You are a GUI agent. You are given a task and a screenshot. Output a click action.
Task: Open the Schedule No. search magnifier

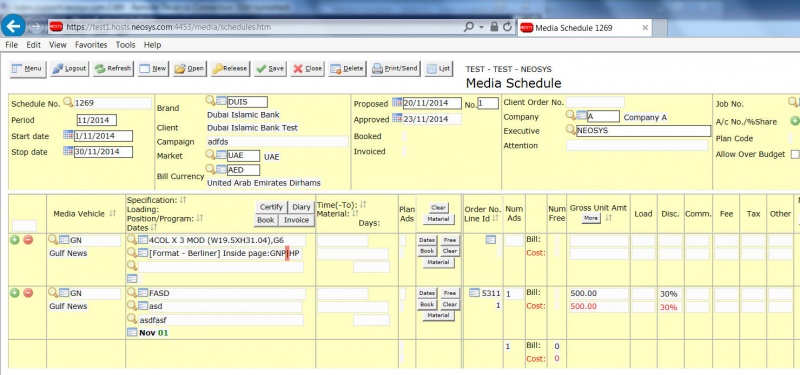[68, 102]
